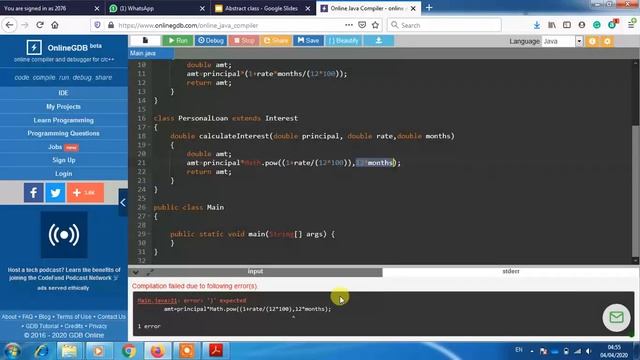Share the code via Share button

pyautogui.click(x=276, y=40)
